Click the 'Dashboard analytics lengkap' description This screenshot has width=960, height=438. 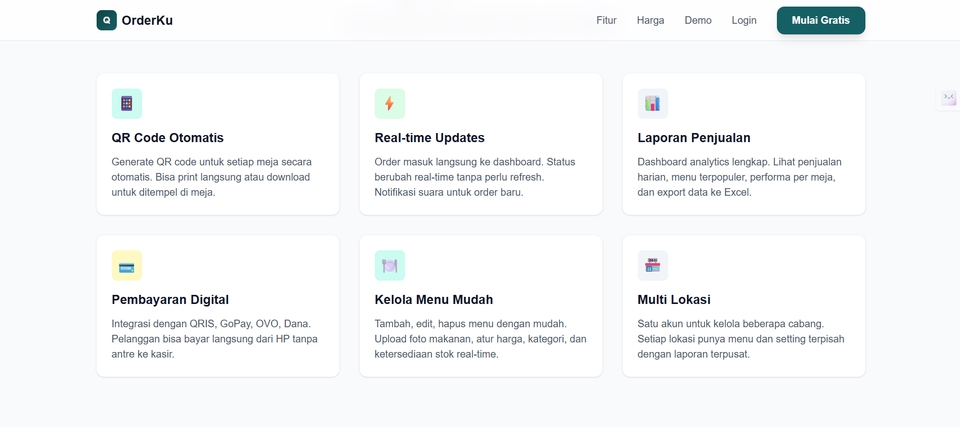coord(740,177)
